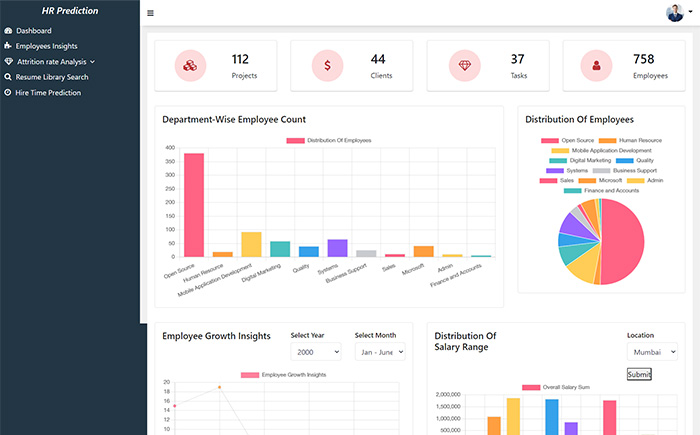Viewport: 700px width, 435px height.
Task: Click the Digital Marketing bar
Action: point(280,249)
